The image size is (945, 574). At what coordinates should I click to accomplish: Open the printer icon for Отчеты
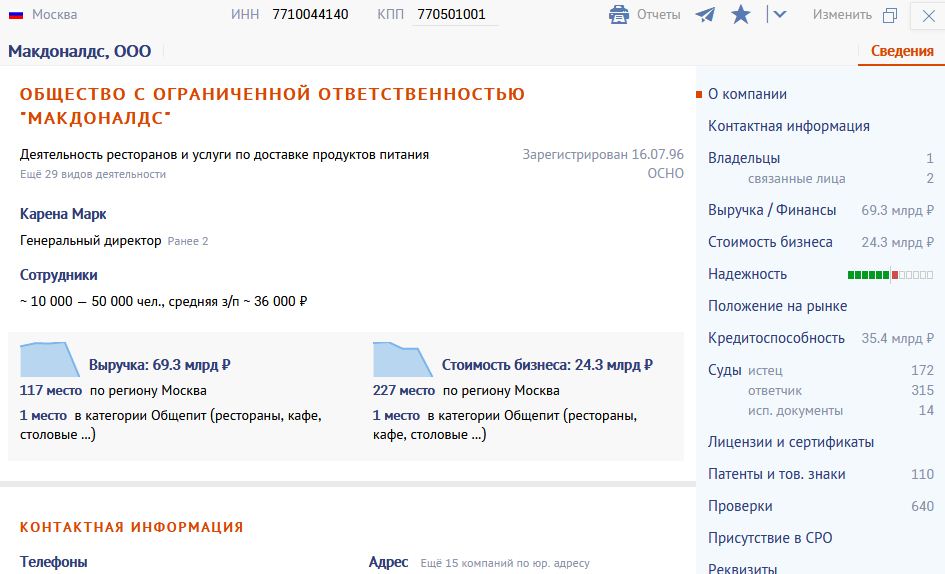pos(618,14)
